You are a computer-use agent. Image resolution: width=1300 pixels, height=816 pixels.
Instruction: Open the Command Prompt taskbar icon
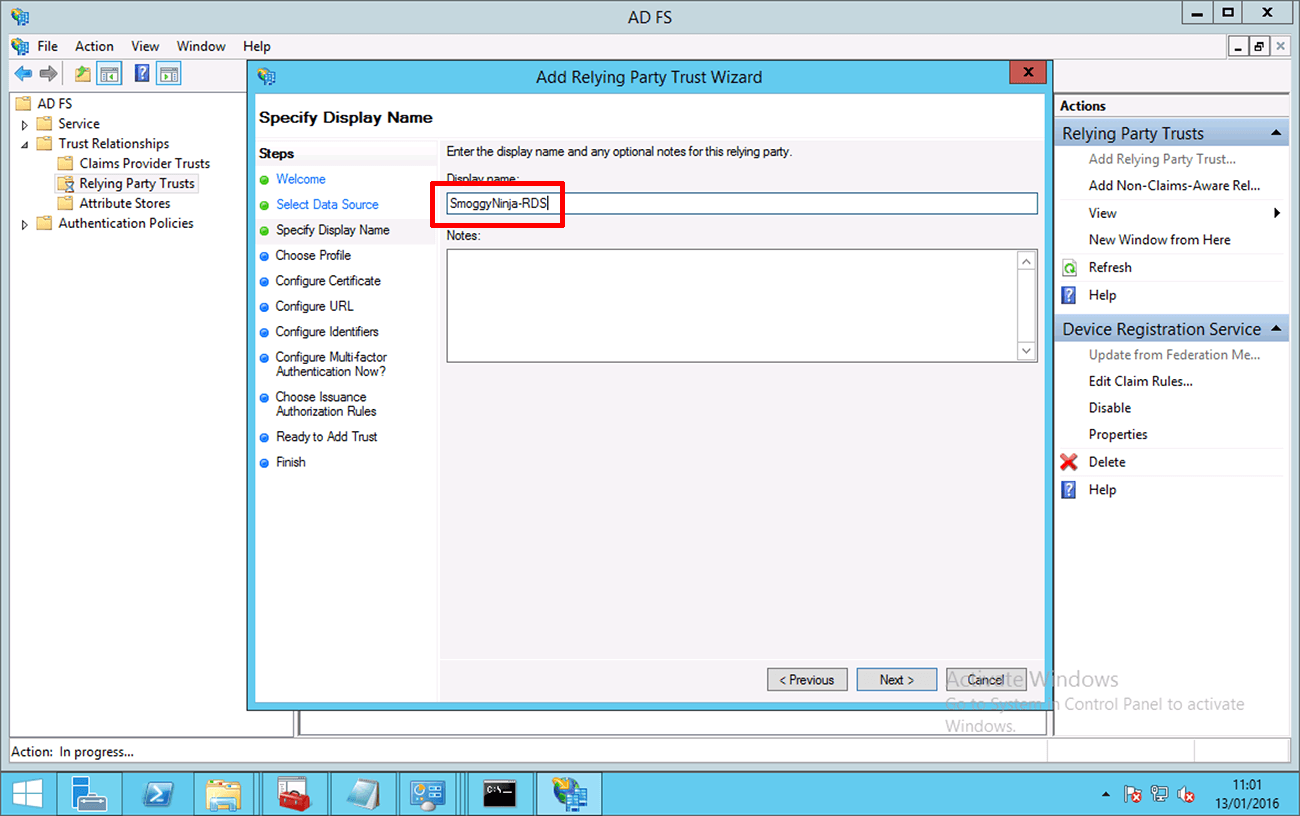pyautogui.click(x=499, y=794)
